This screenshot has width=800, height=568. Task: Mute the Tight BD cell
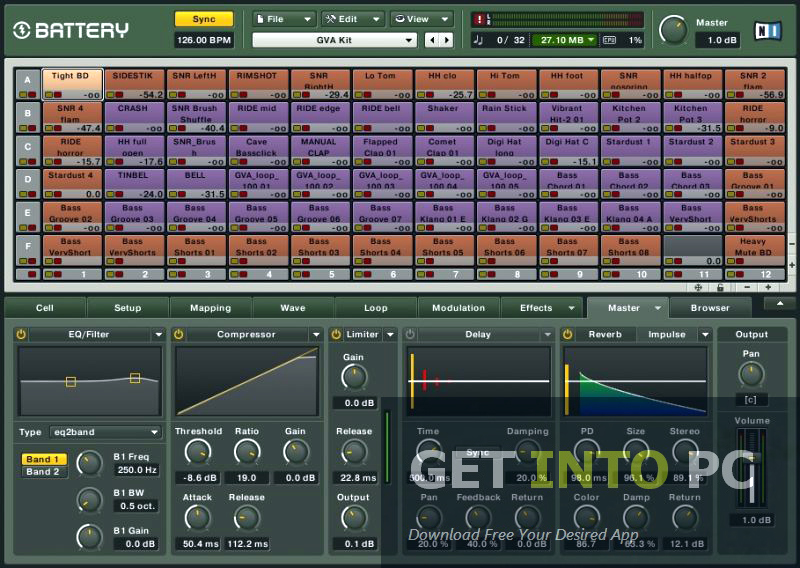[49, 95]
